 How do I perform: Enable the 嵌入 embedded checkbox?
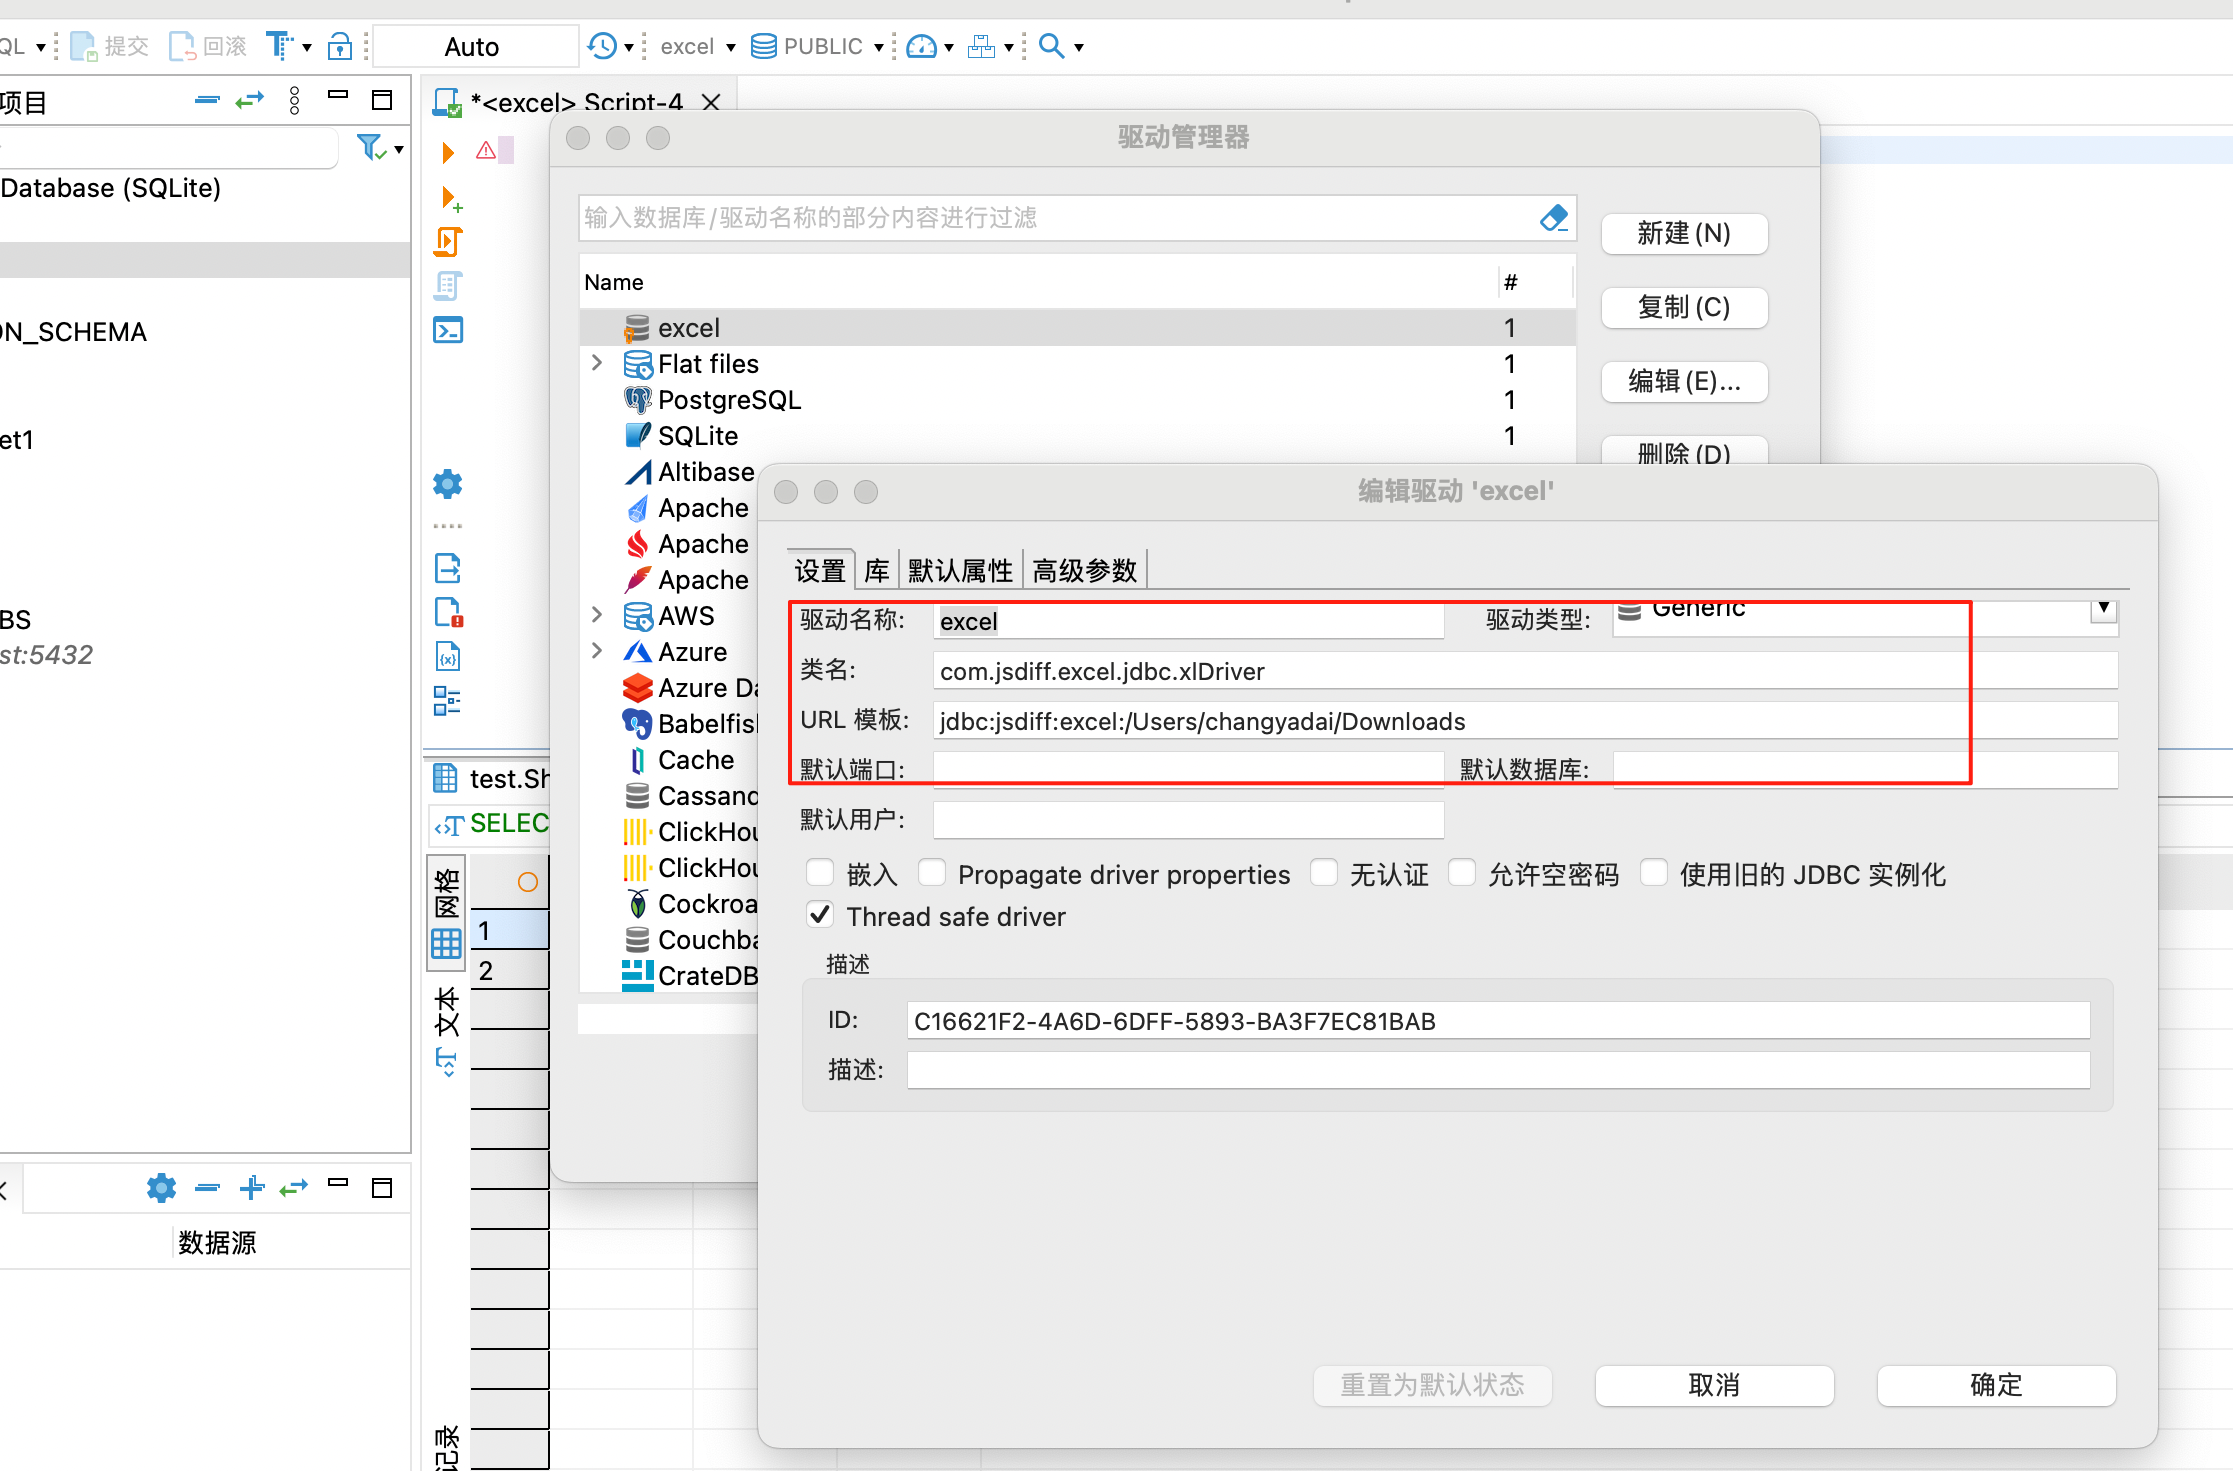click(820, 873)
